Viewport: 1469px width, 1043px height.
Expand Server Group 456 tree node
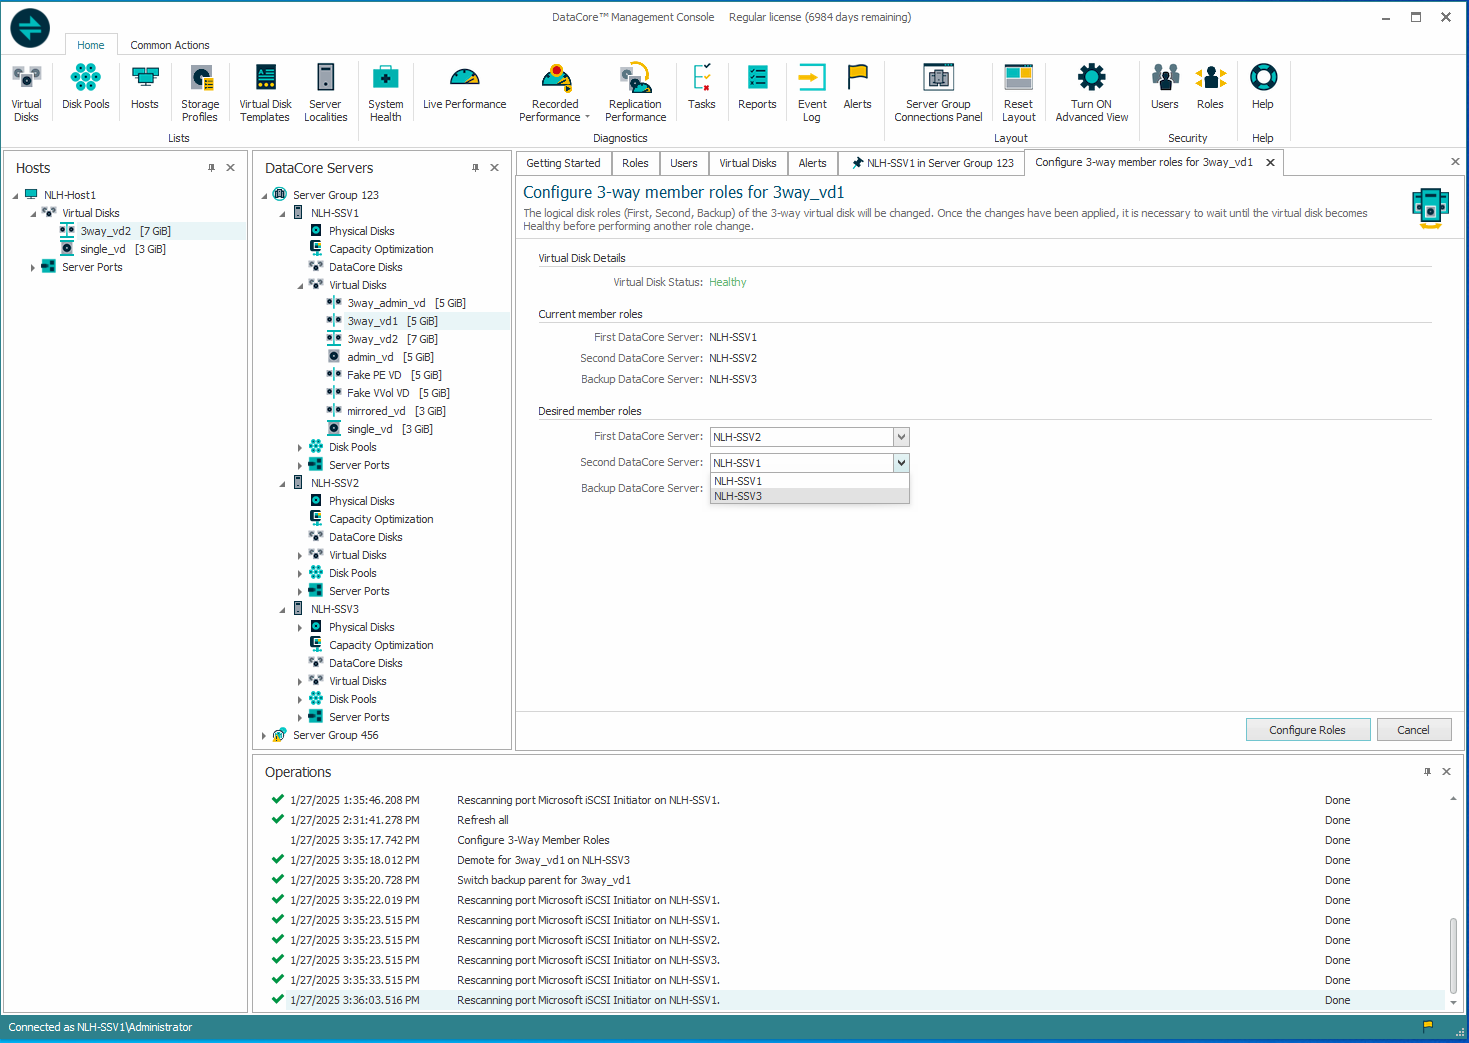pyautogui.click(x=264, y=736)
